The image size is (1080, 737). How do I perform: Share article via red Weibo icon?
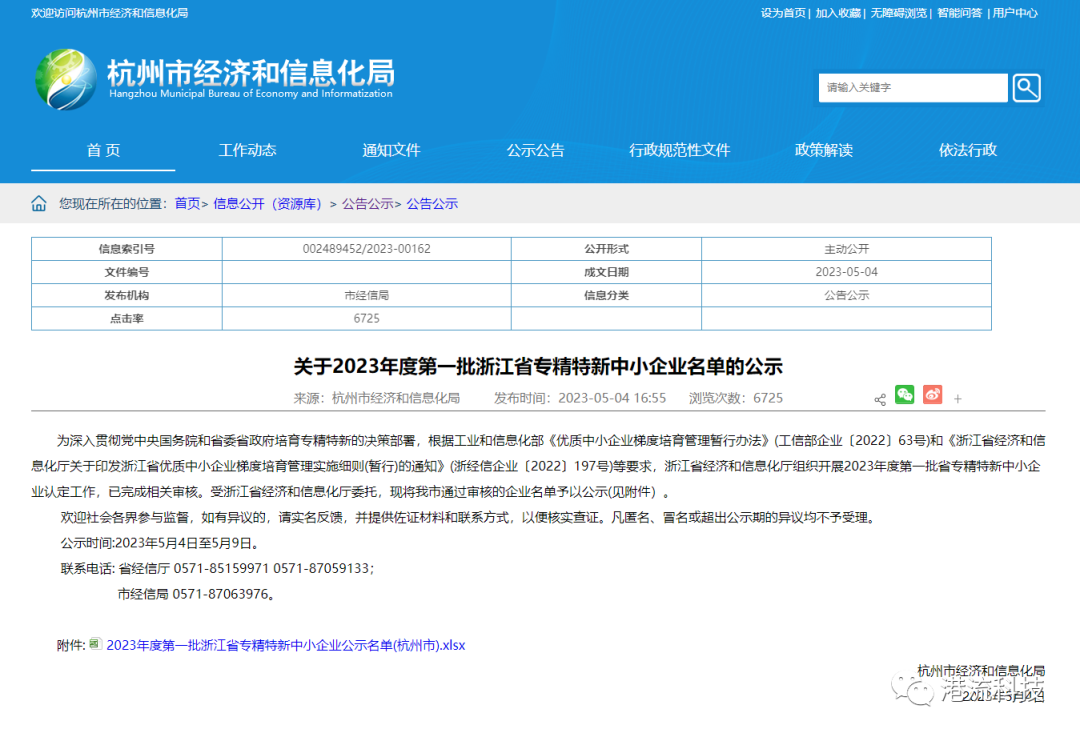click(932, 395)
